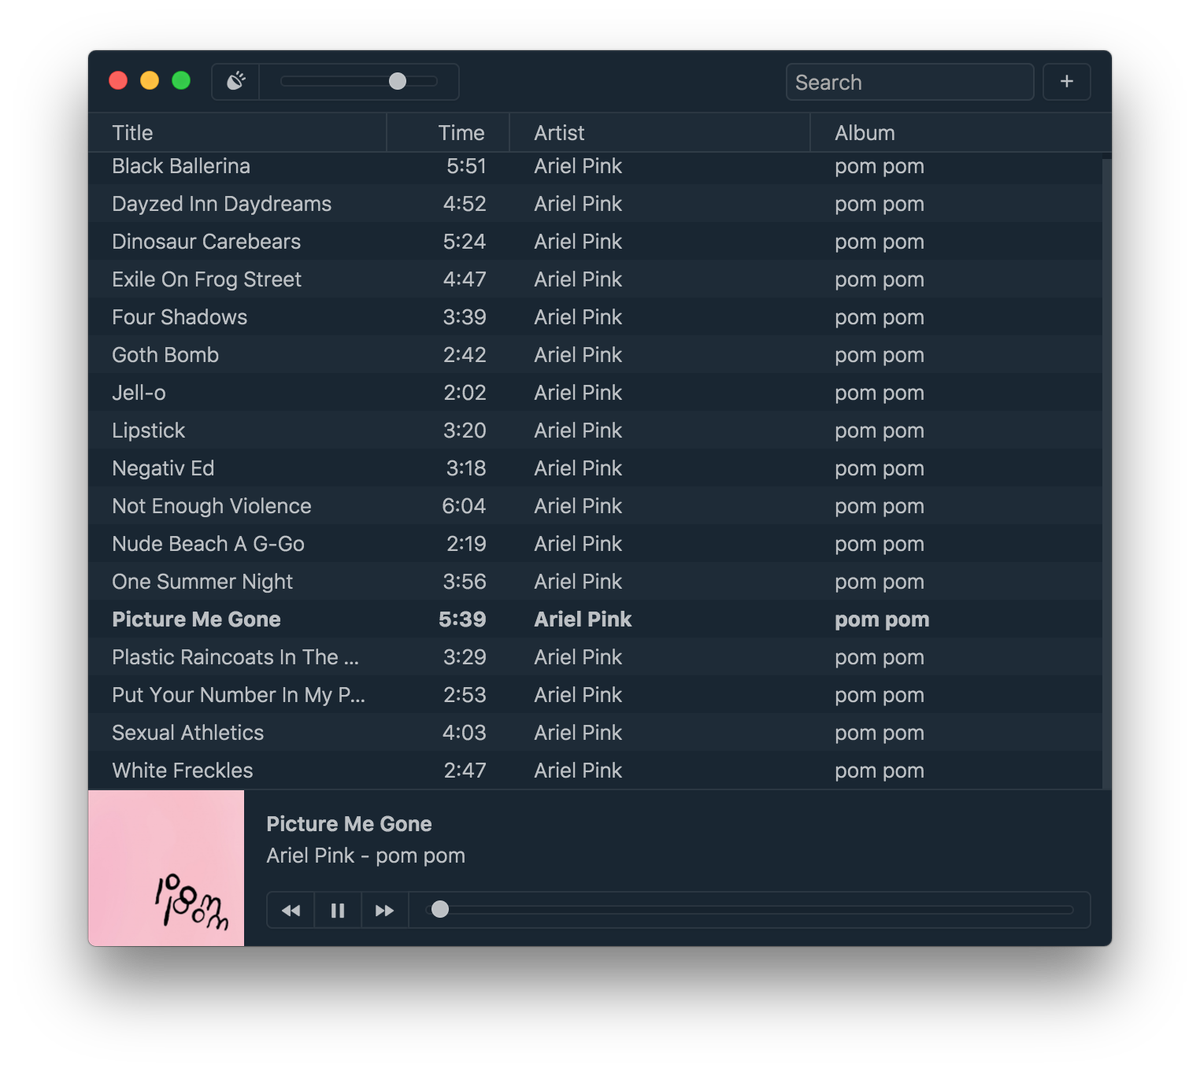
Task: Select the song Sexual Athletics
Action: 595,733
